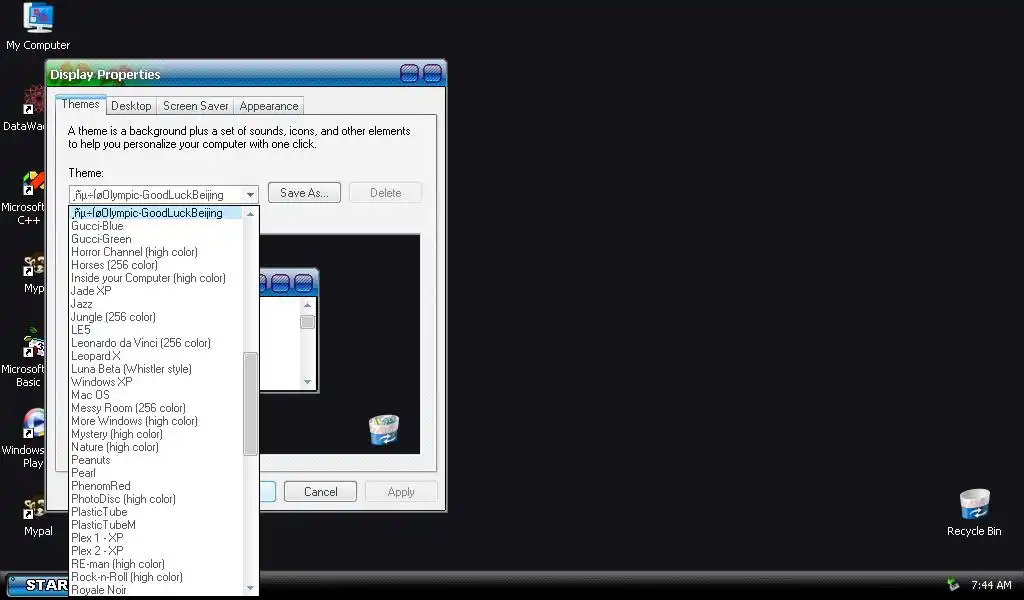1024x600 pixels.
Task: Choose Messy Room (256 color) theme
Action: (x=155, y=408)
